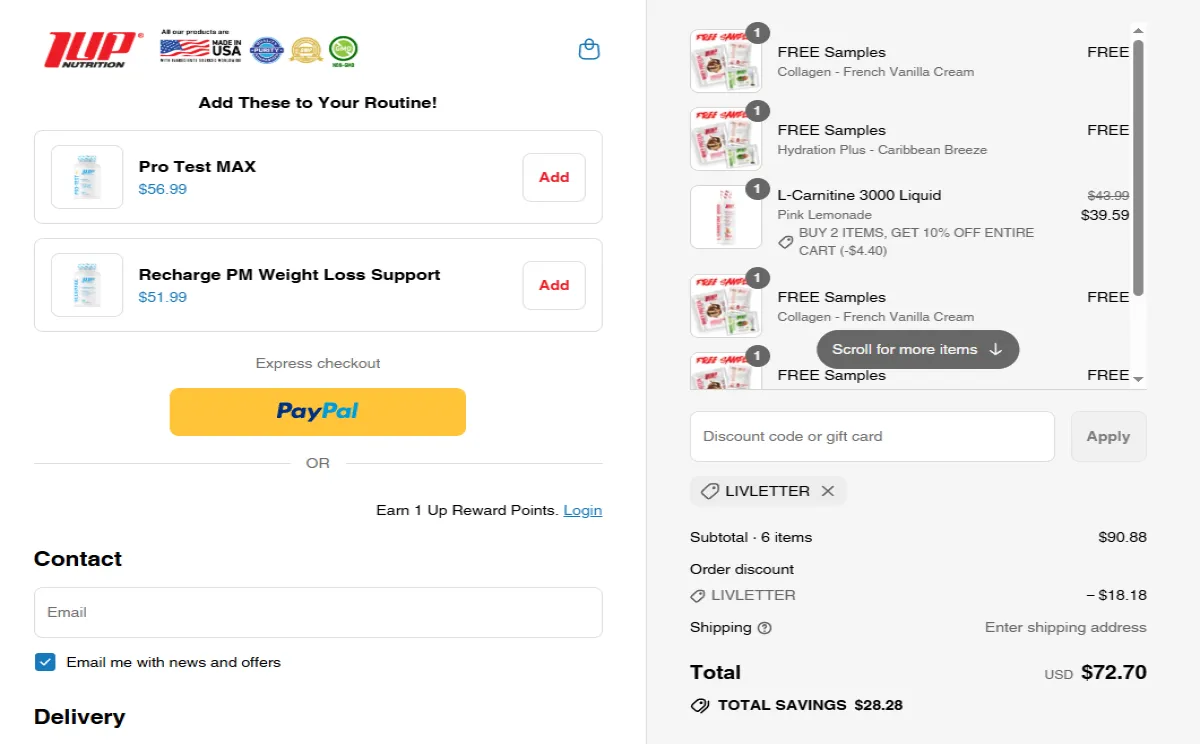This screenshot has width=1200, height=744.
Task: Click Scroll for more items
Action: click(x=917, y=349)
